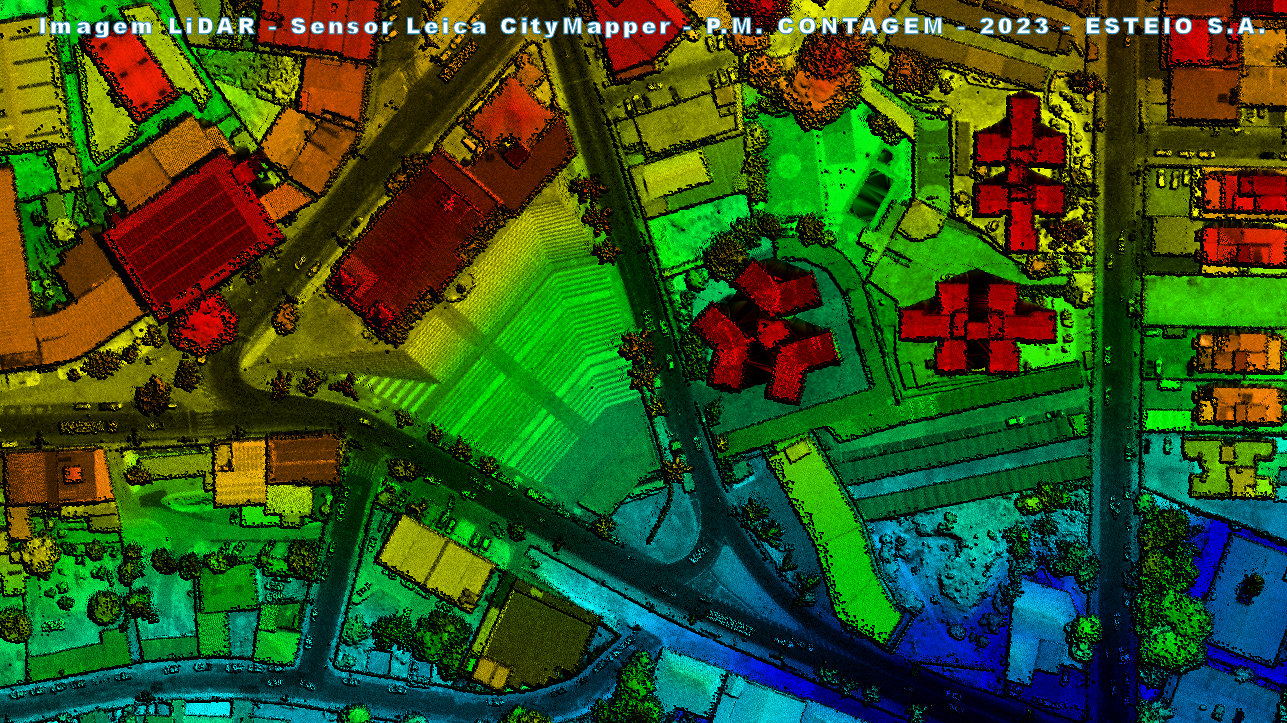Click the 'Imagem LiDAR - Sensor Leica CityMapper' caption
The image size is (1287, 723).
coord(356,27)
